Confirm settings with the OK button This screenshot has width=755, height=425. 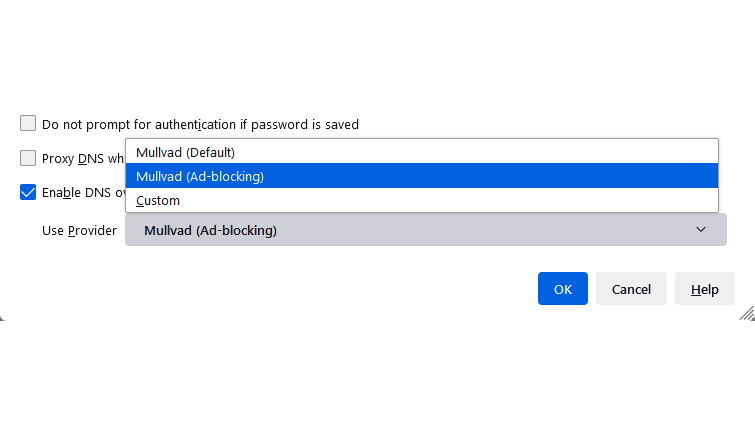point(563,289)
